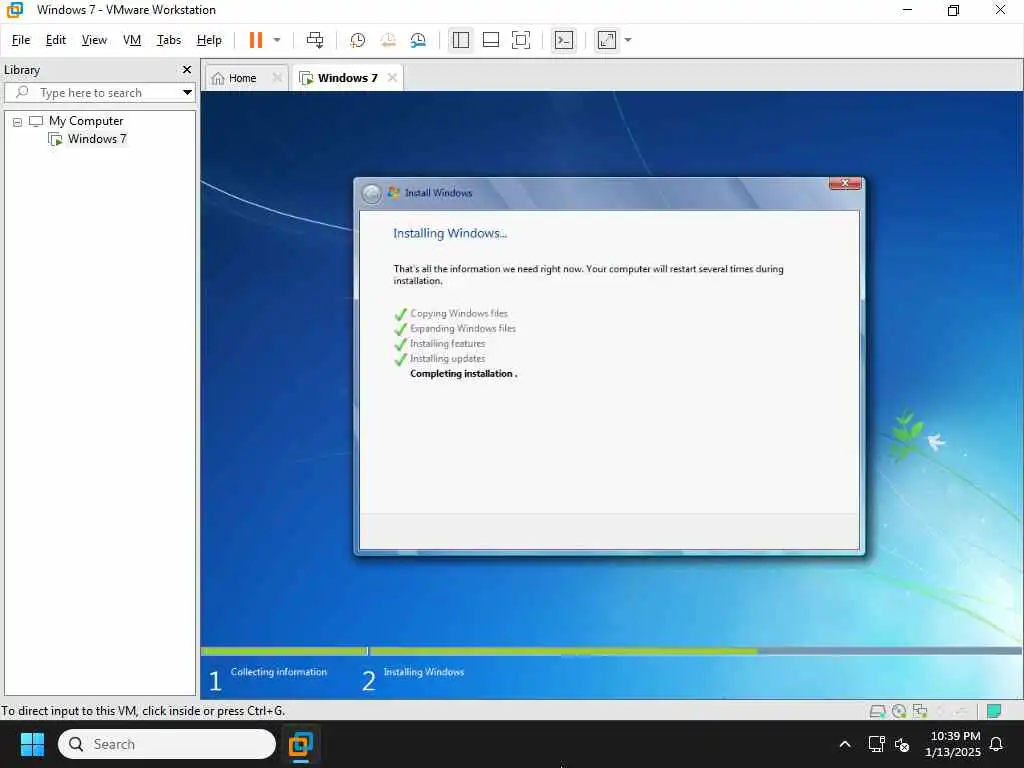Click the hard disk status icon
The image size is (1024, 768).
pyautogui.click(x=878, y=711)
